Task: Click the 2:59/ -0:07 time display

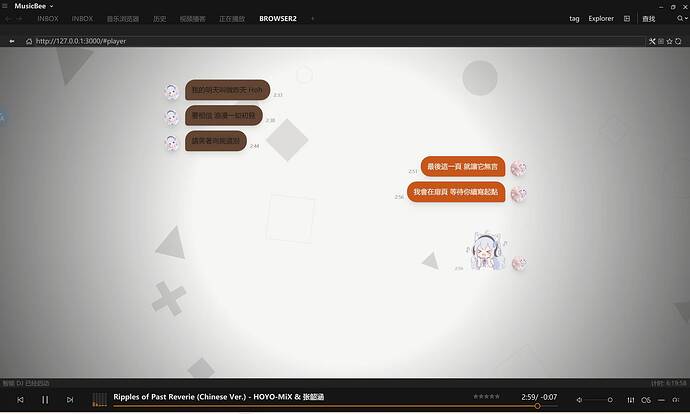Action: [x=539, y=397]
